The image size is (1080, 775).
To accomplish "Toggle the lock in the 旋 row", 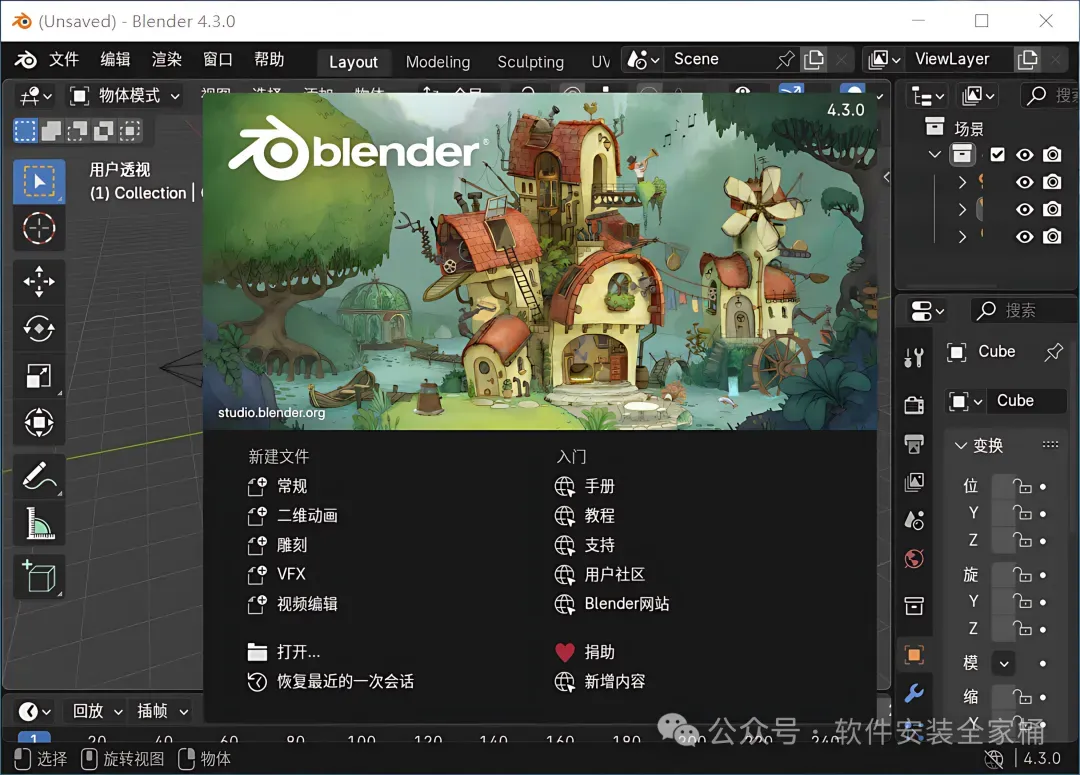I will (1022, 575).
